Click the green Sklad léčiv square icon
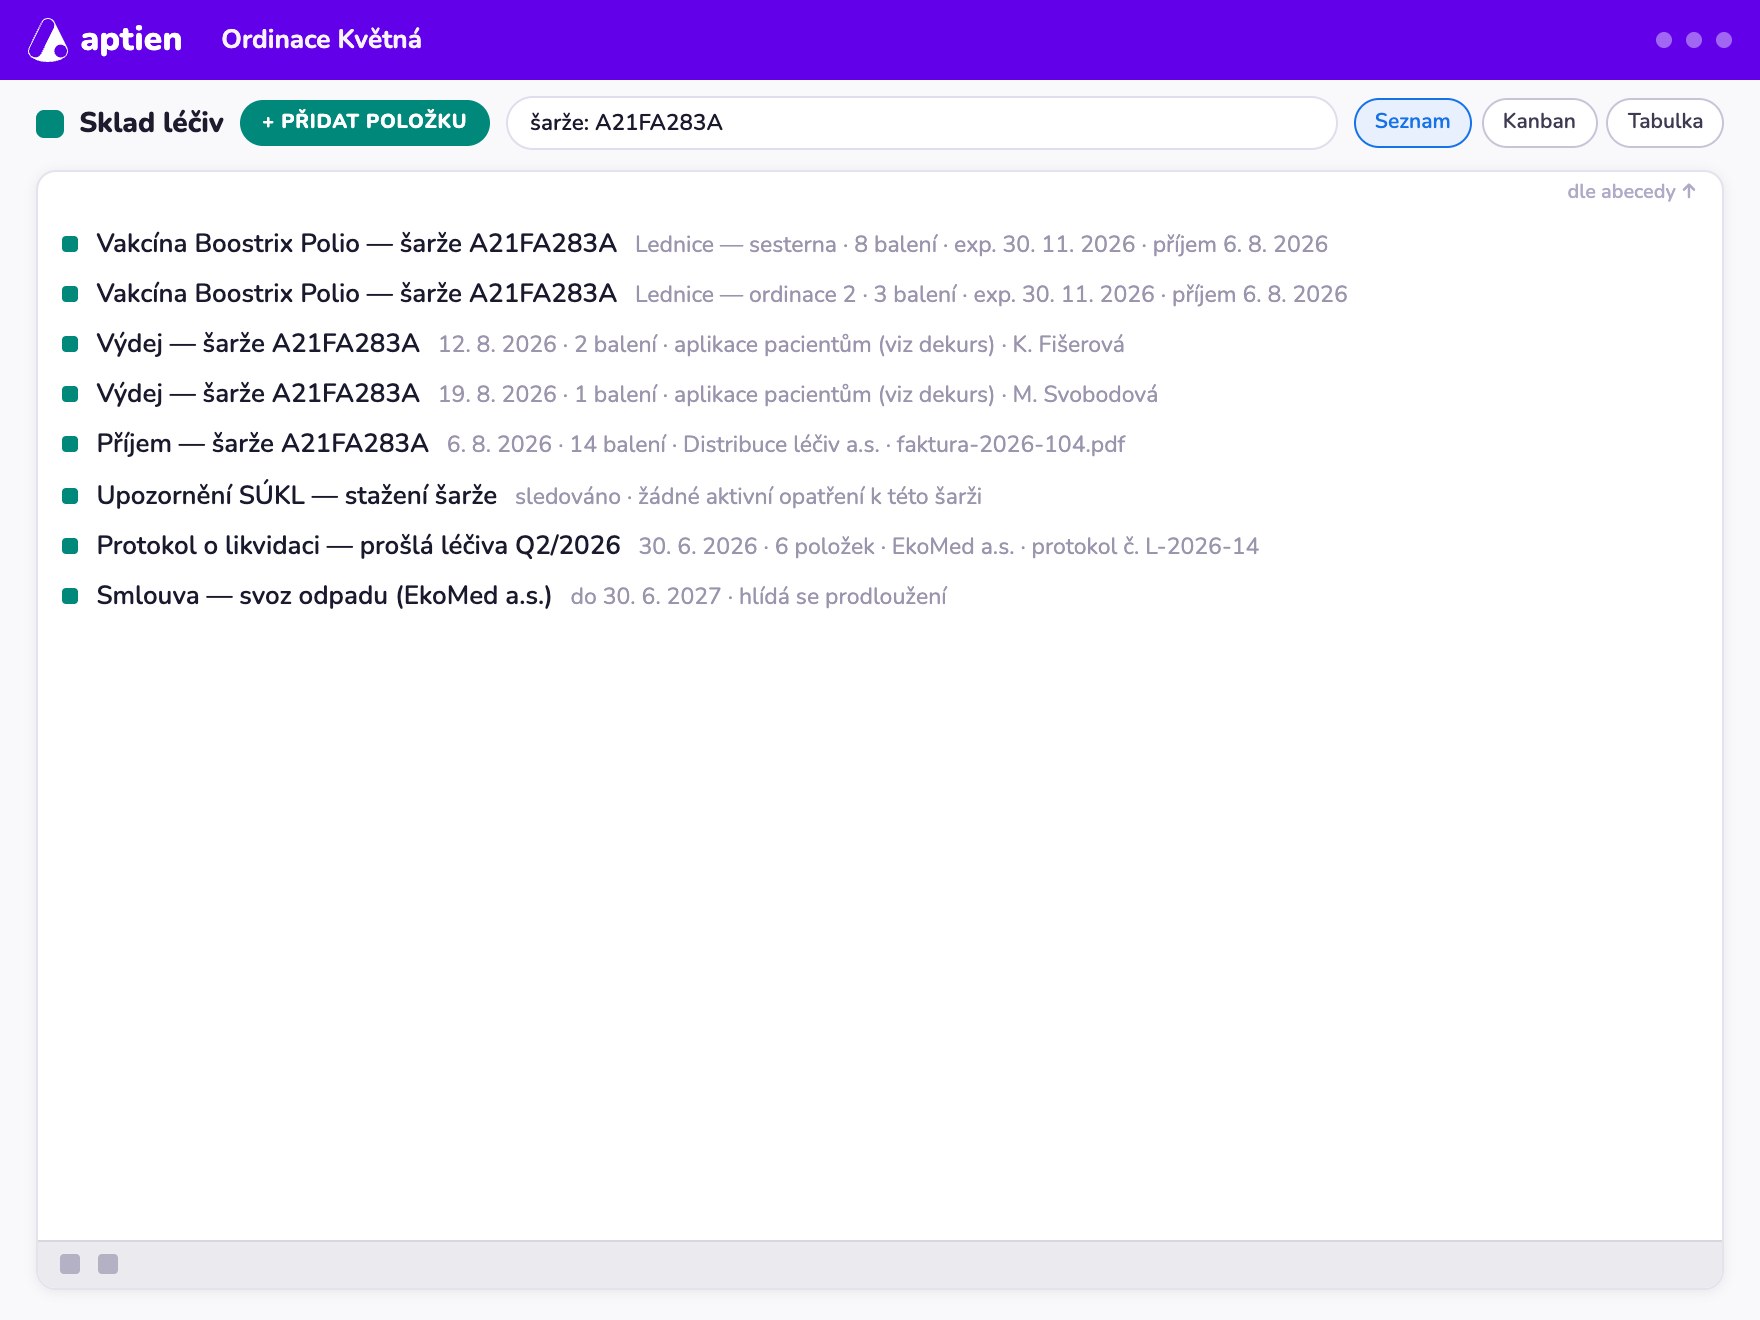 pyautogui.click(x=50, y=123)
